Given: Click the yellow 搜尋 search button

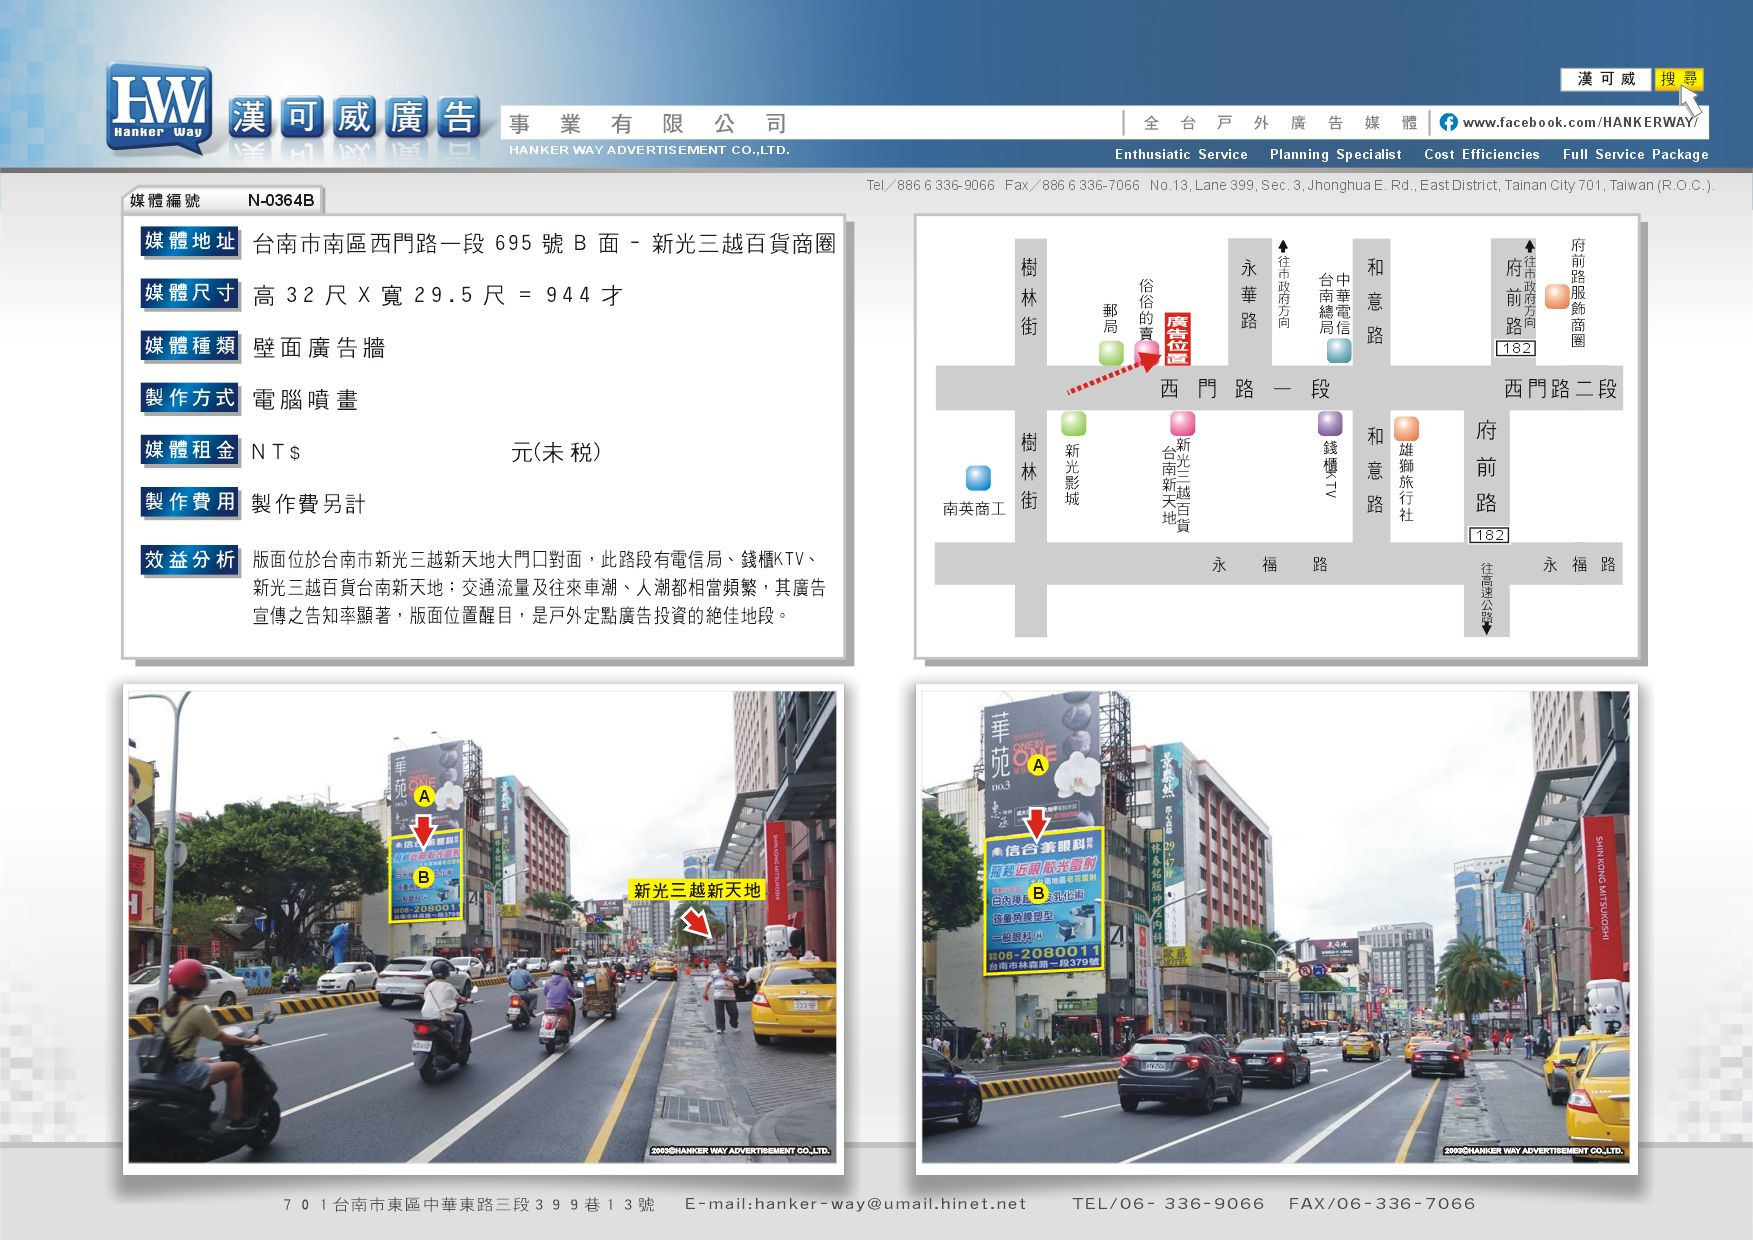Looking at the screenshot, I should [x=1679, y=79].
